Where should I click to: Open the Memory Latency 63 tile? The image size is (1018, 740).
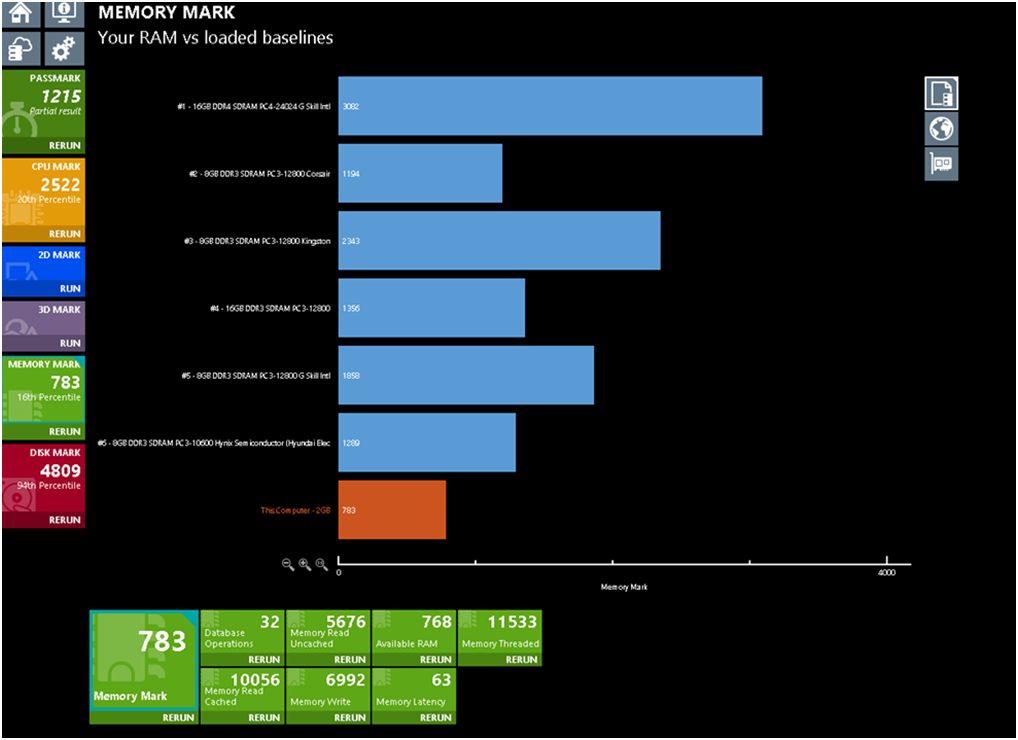click(414, 689)
